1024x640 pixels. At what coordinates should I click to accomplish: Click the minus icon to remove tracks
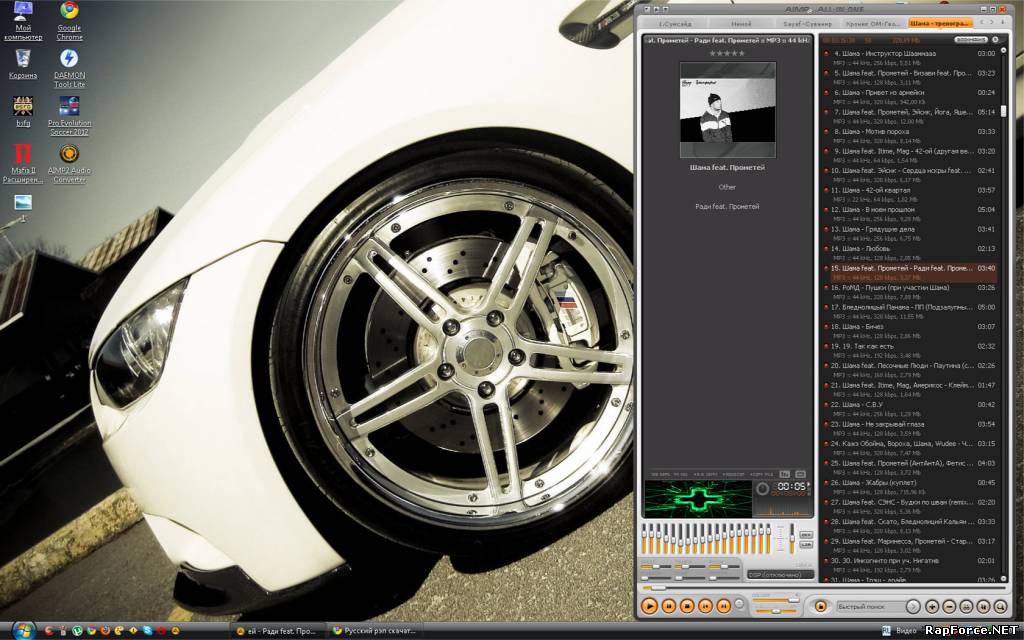coord(949,607)
